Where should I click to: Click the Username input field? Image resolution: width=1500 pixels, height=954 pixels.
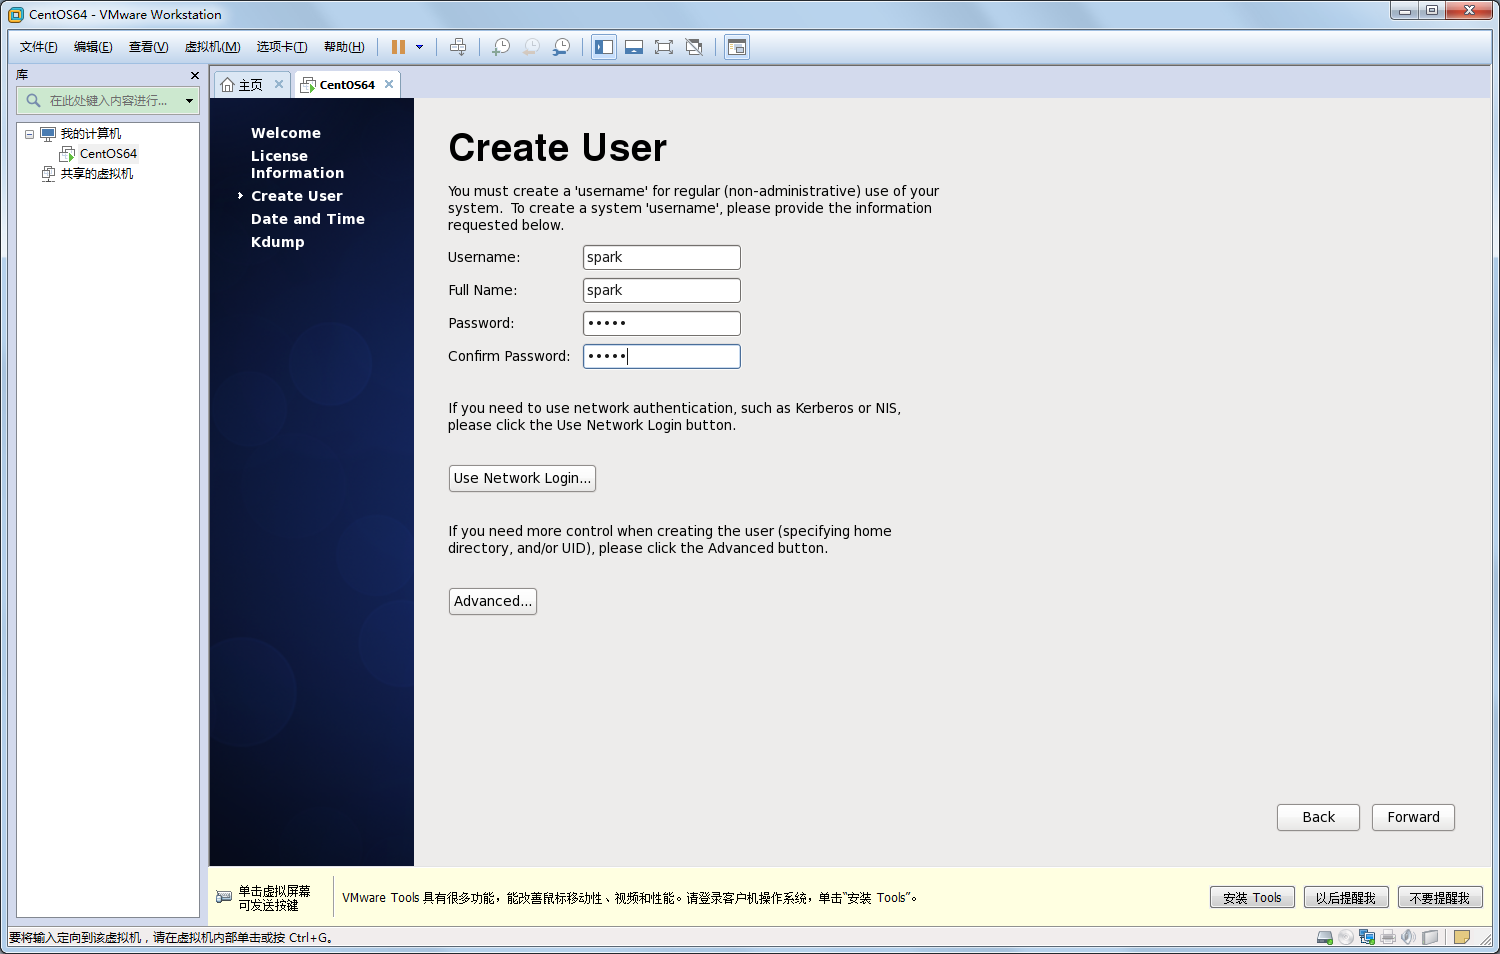662,257
